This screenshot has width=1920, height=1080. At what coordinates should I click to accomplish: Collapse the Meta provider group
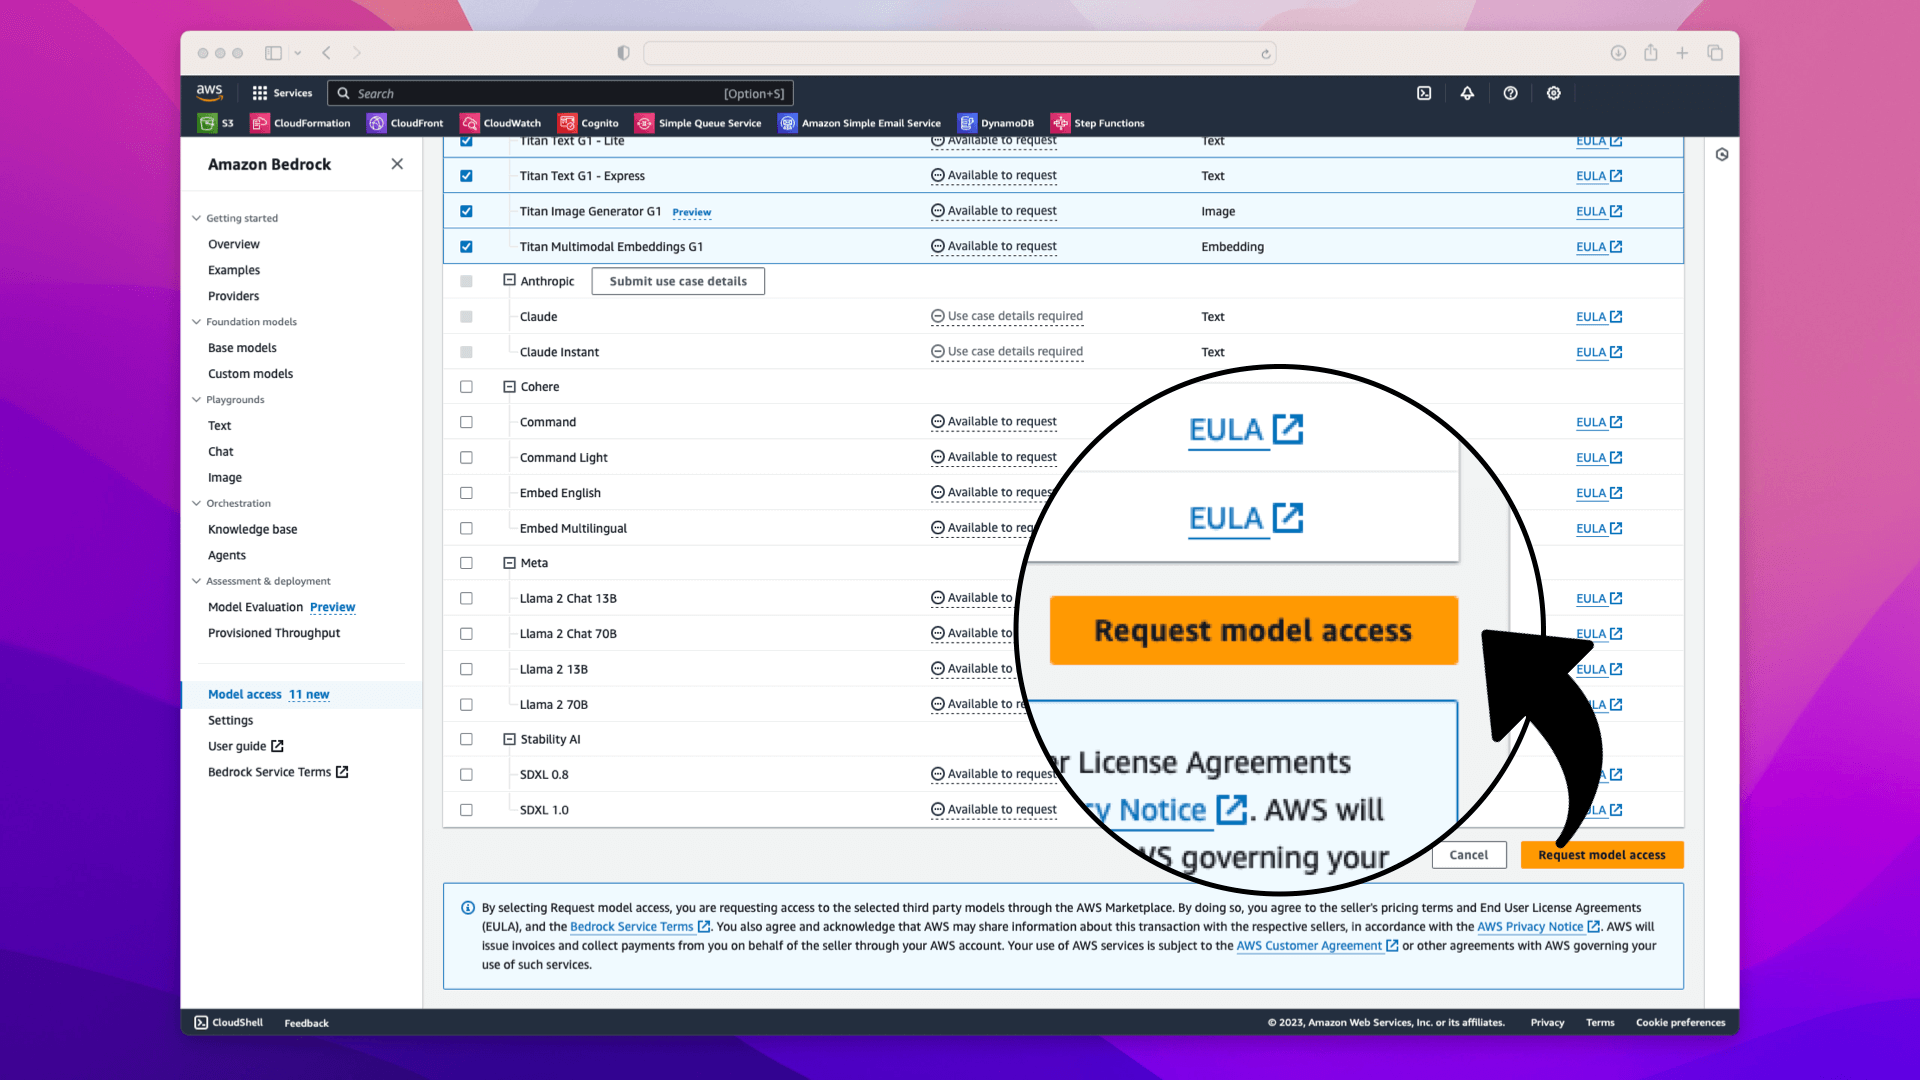coord(508,563)
